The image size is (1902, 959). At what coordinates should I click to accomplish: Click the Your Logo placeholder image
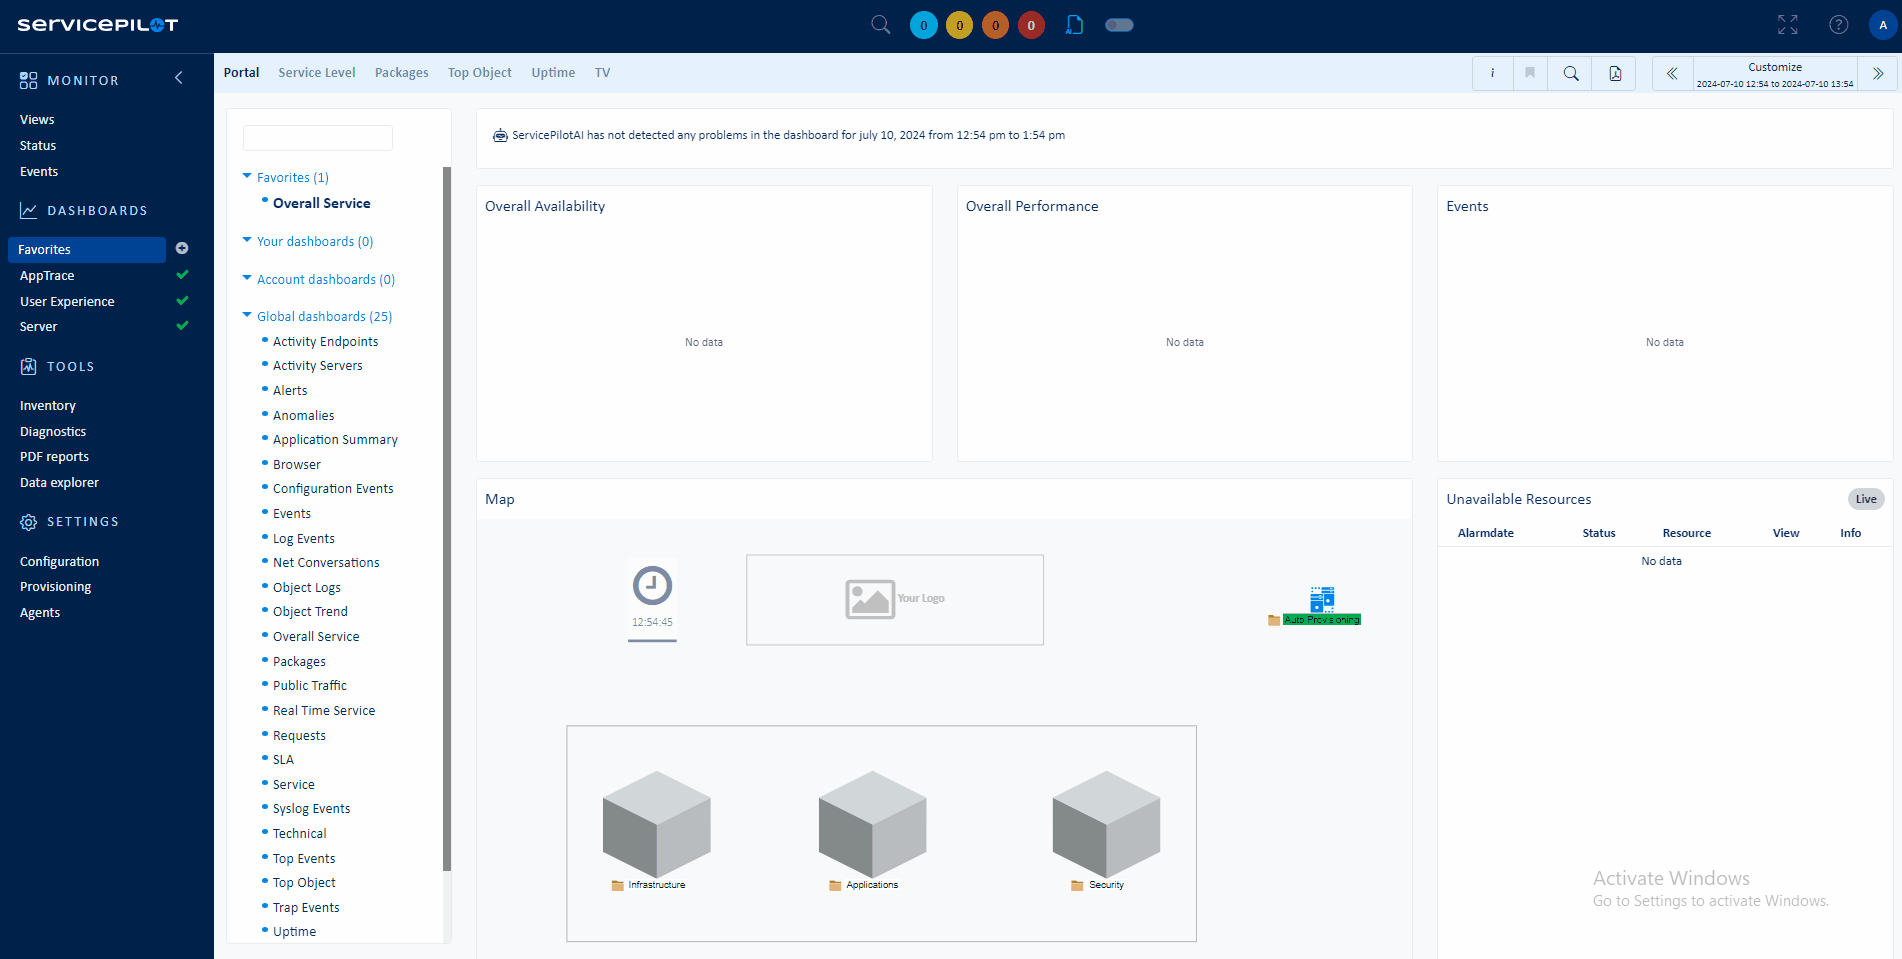click(895, 599)
